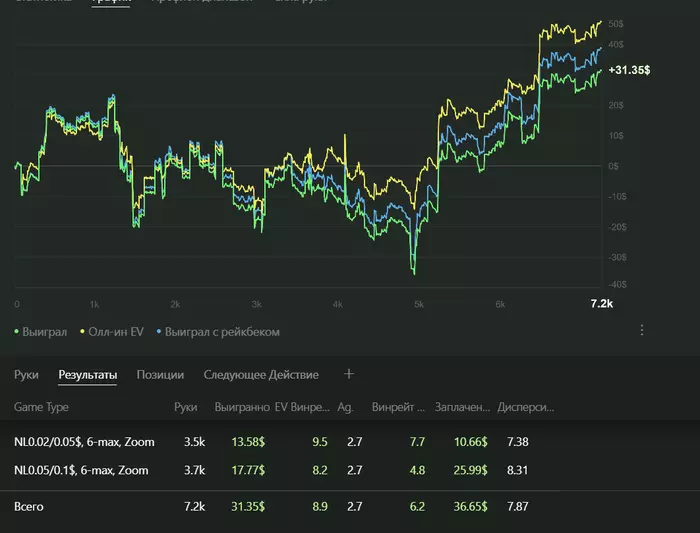The image size is (700, 533).
Task: Click the Выигранно column header
Action: click(242, 407)
